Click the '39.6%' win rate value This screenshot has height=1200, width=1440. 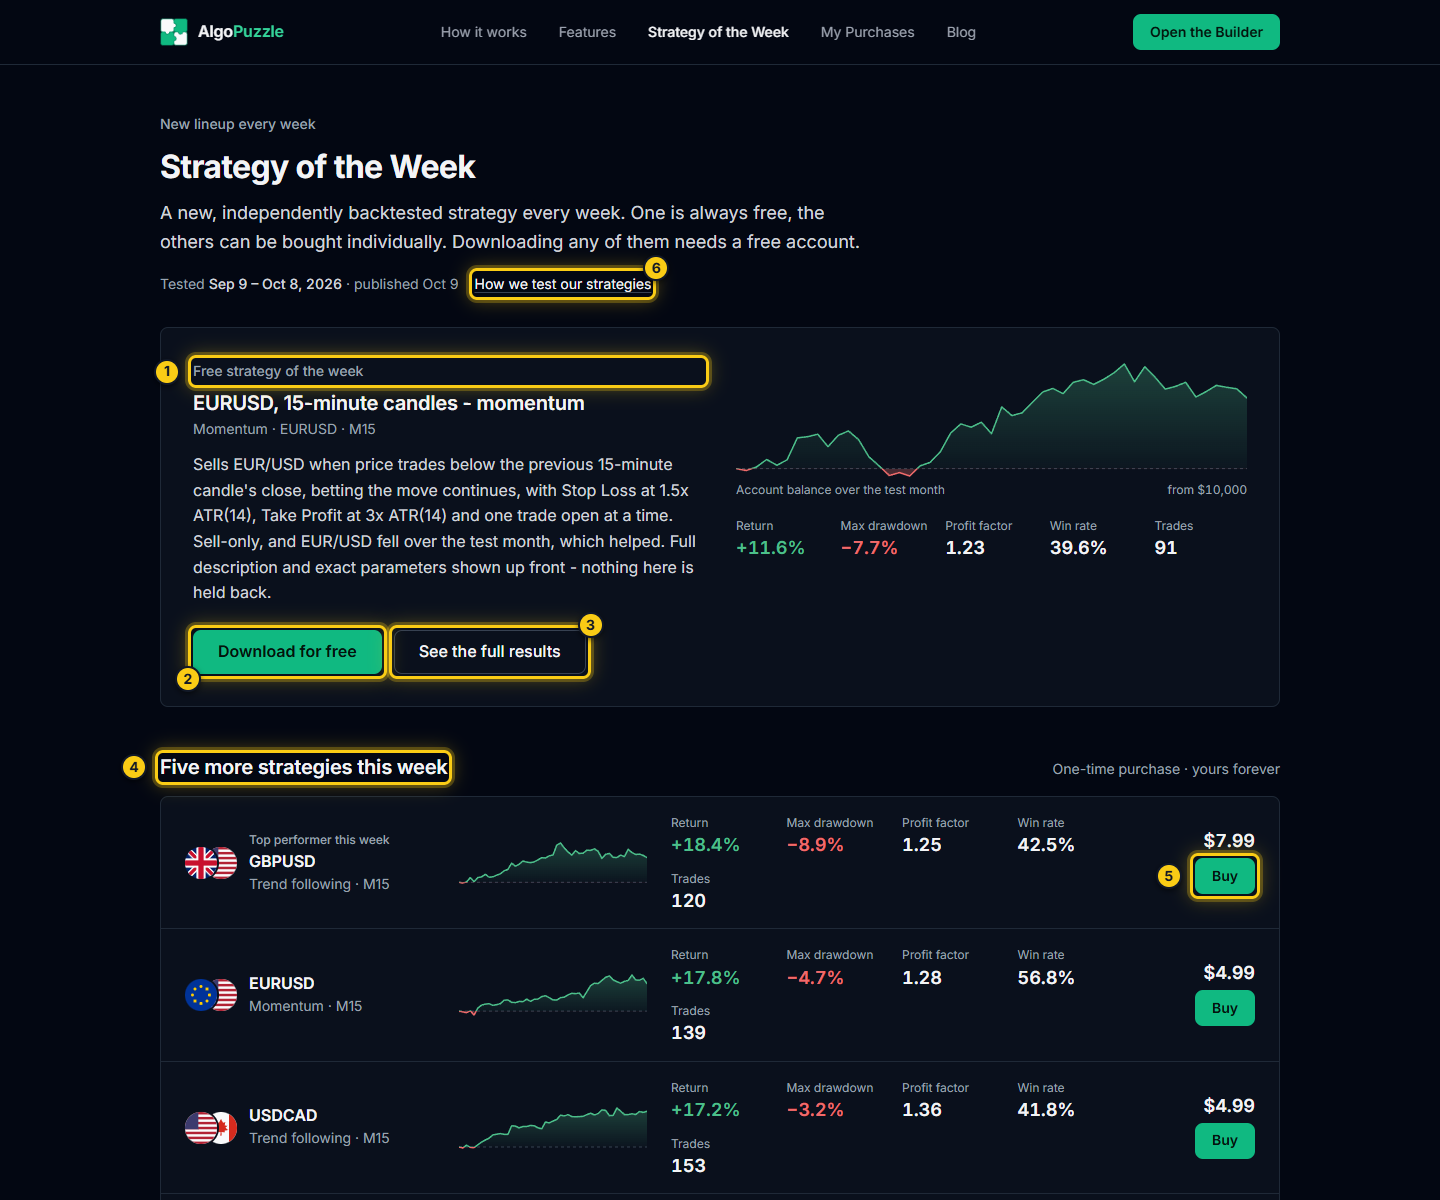1078,548
